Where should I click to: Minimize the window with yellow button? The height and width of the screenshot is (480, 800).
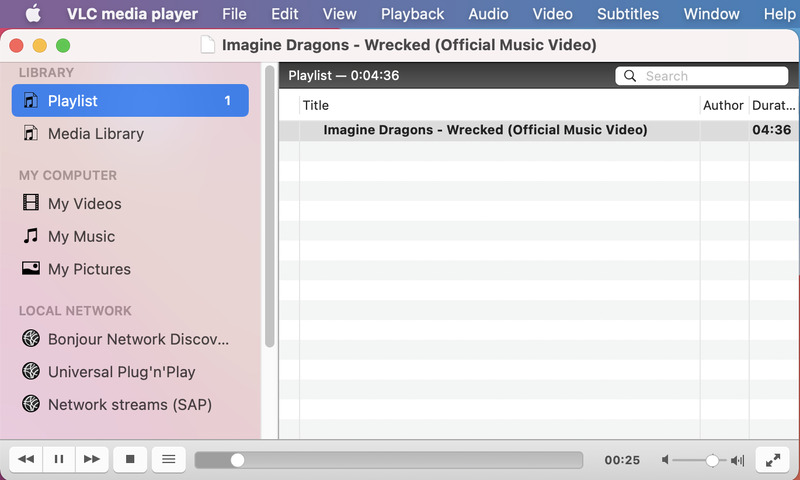click(40, 45)
